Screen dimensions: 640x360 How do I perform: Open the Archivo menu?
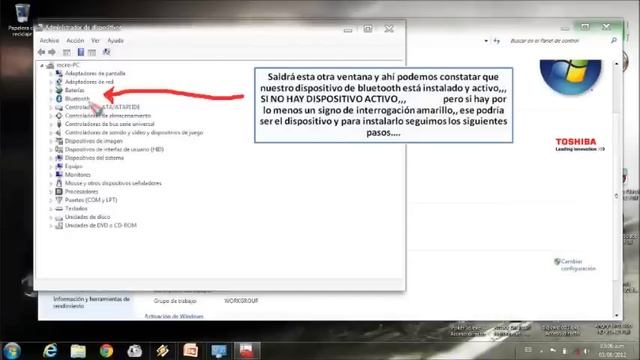(49, 40)
